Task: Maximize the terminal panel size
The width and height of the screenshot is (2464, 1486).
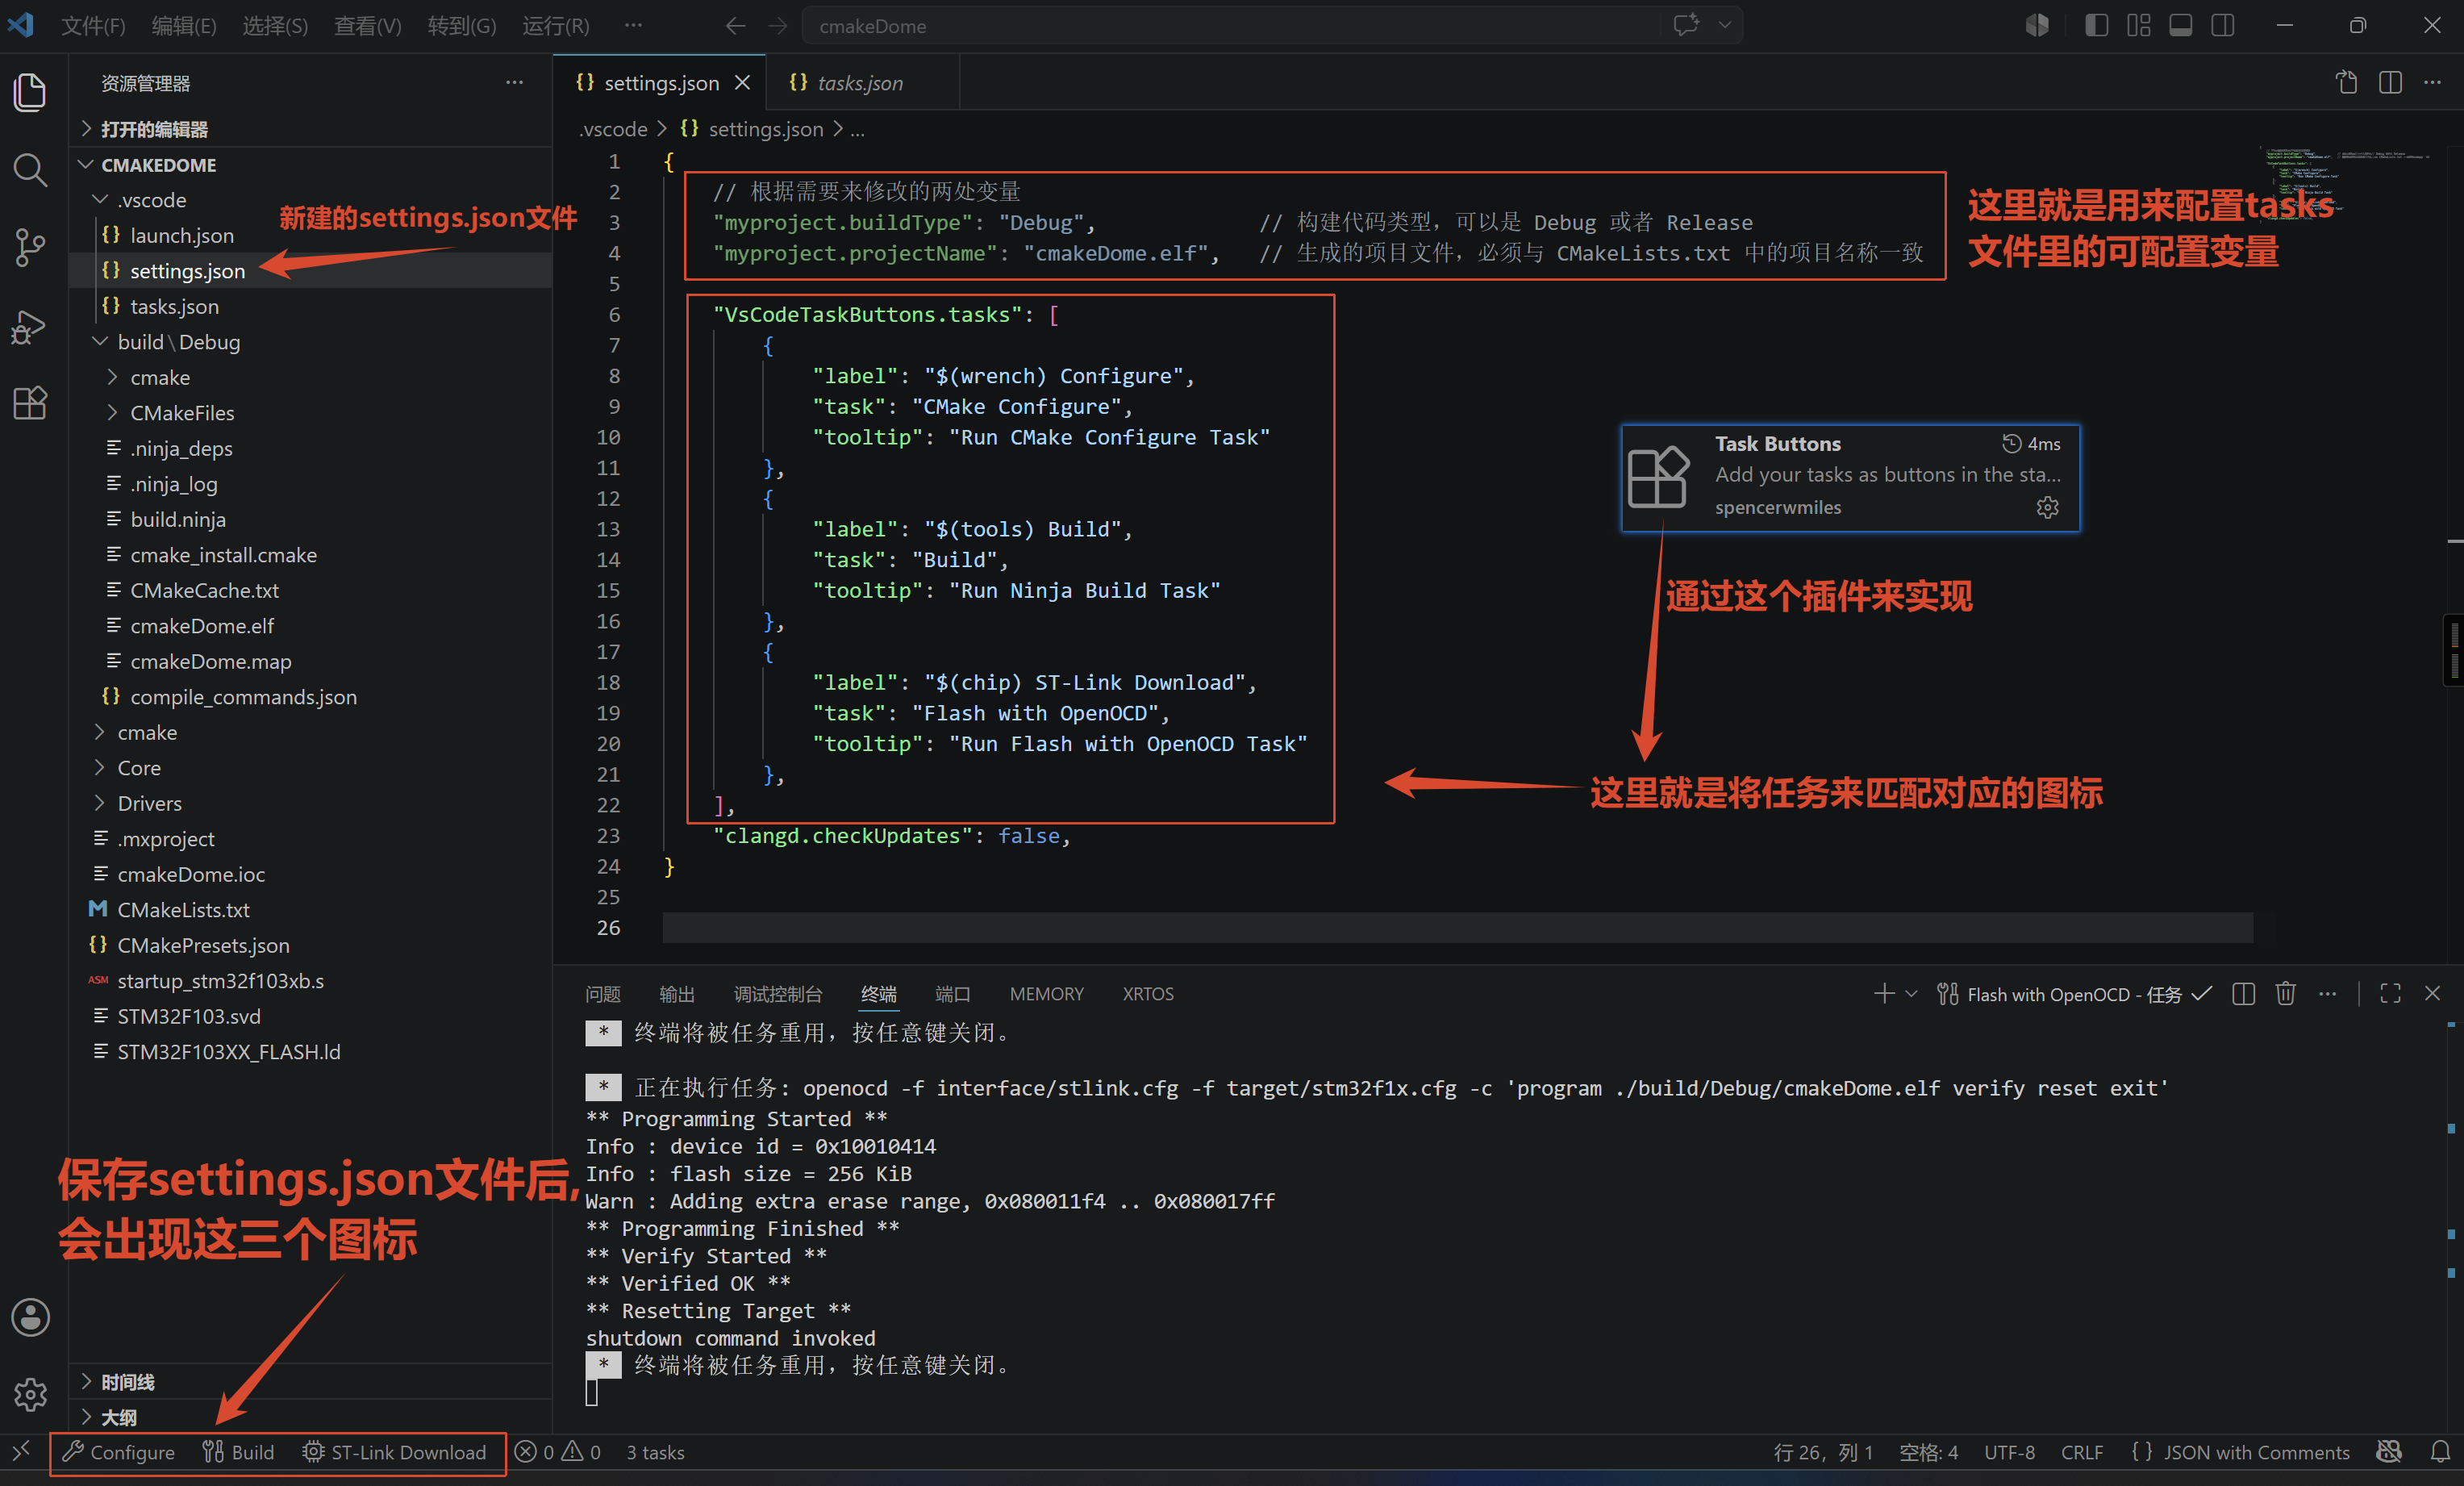Action: [2390, 994]
